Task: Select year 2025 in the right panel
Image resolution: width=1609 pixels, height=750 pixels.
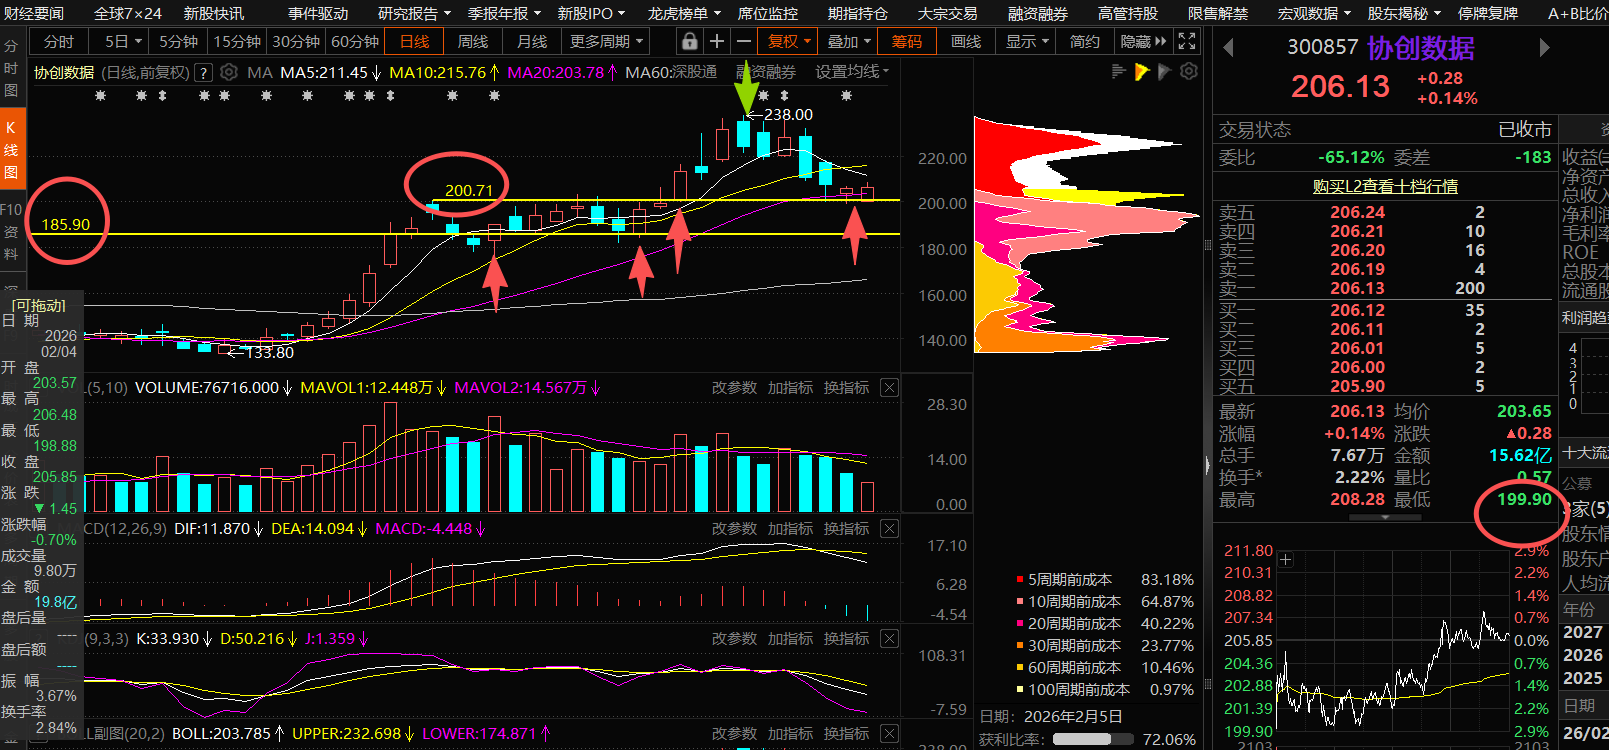Action: pos(1583,678)
